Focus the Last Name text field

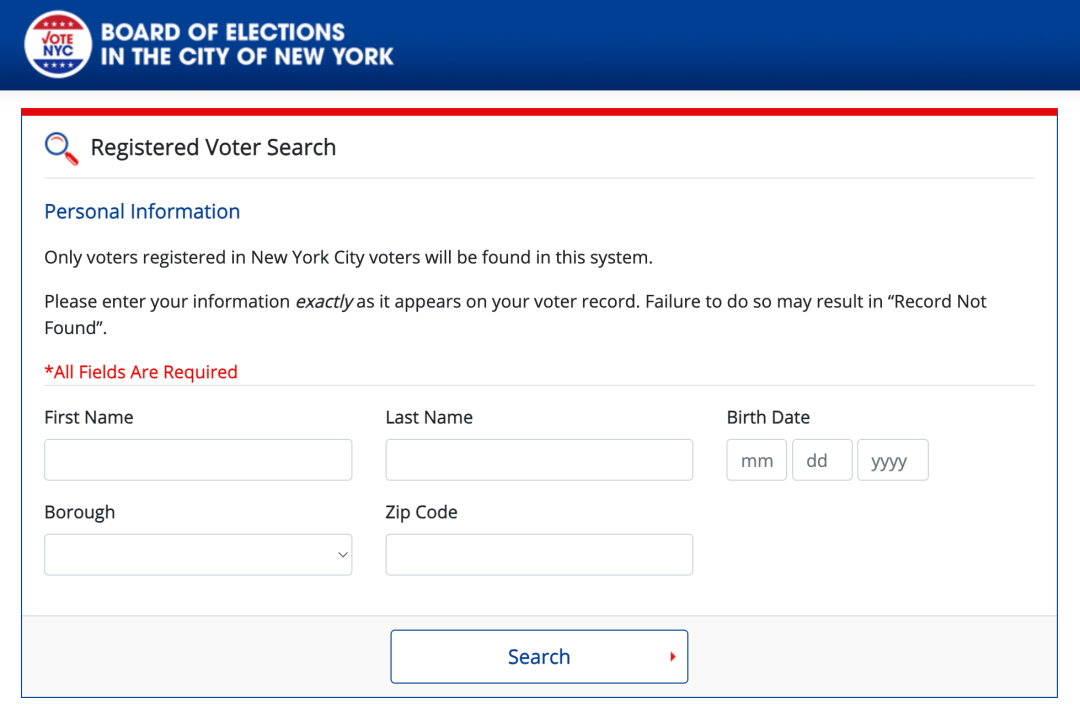[539, 460]
